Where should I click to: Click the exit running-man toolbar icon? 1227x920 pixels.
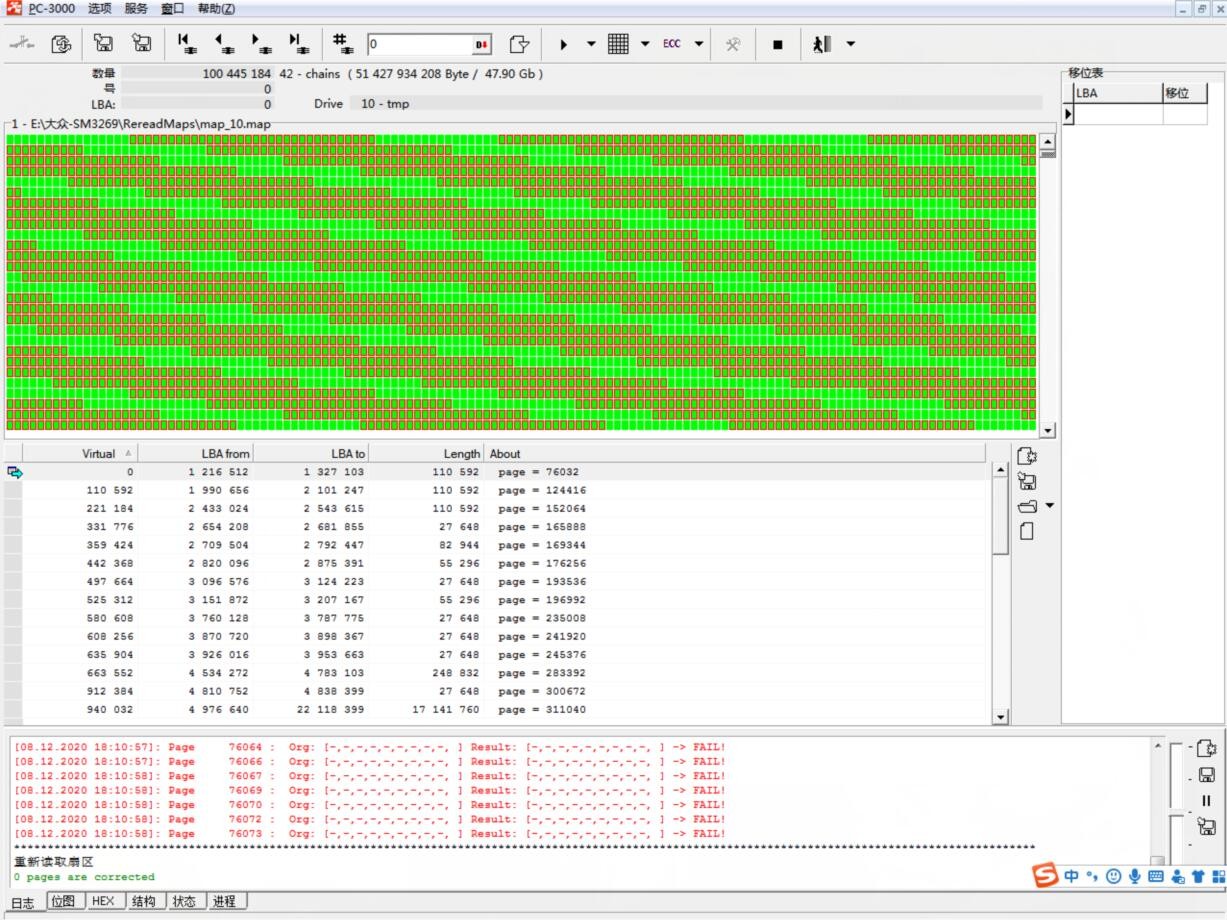pyautogui.click(x=822, y=43)
